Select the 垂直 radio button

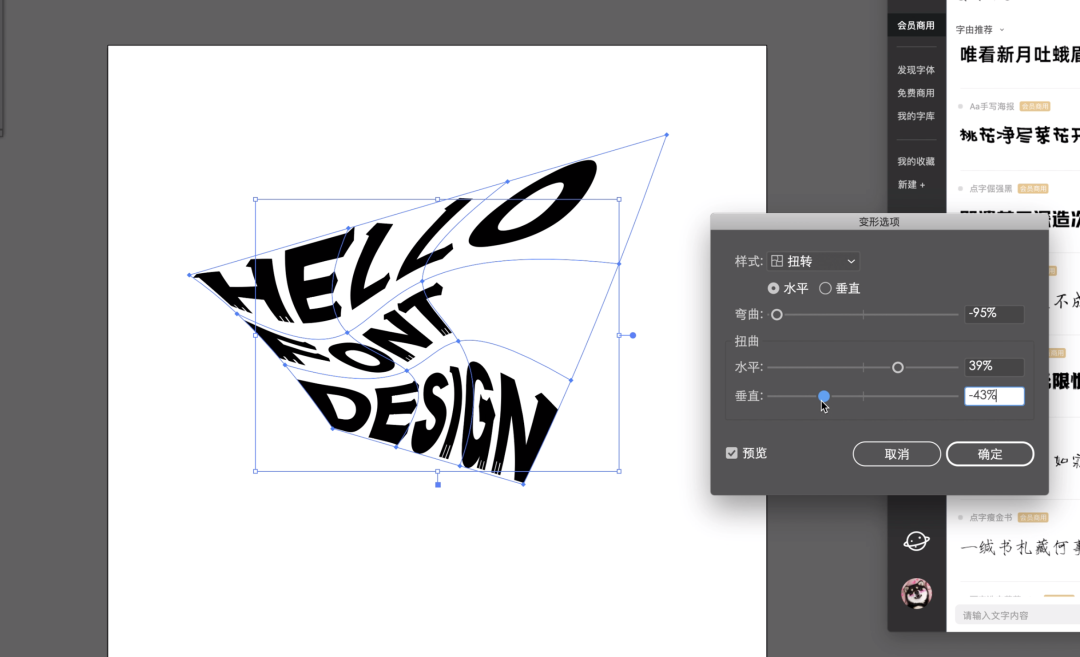click(x=825, y=288)
